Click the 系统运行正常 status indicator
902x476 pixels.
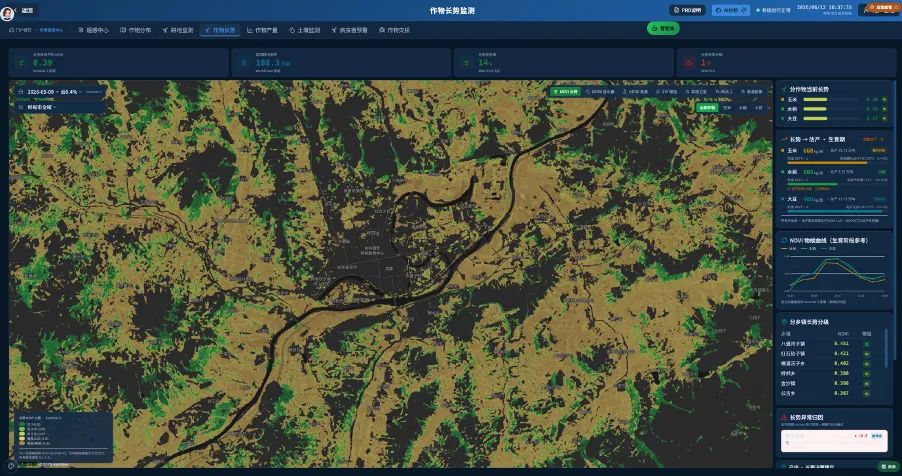click(773, 10)
